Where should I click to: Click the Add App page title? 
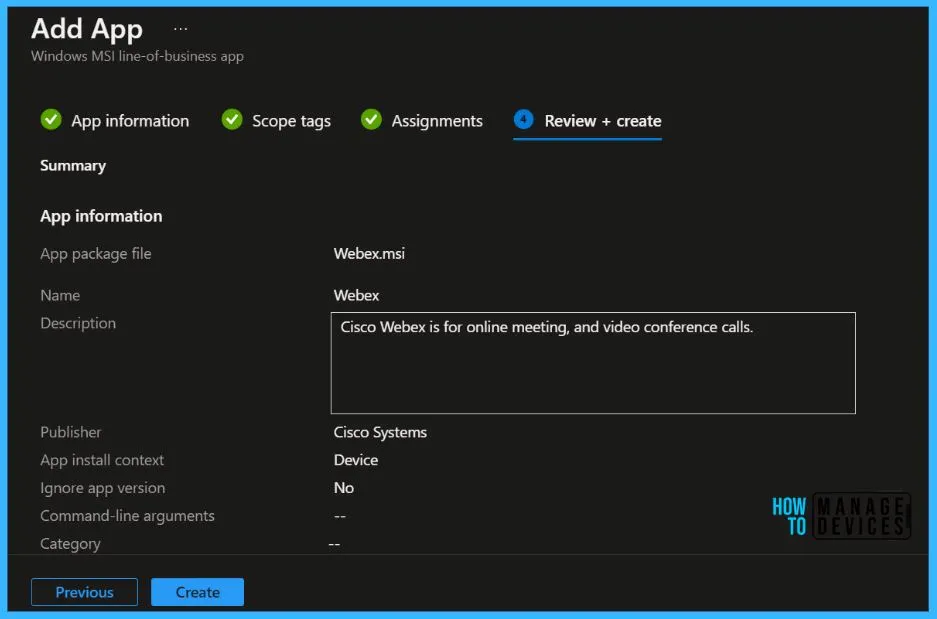[87, 29]
